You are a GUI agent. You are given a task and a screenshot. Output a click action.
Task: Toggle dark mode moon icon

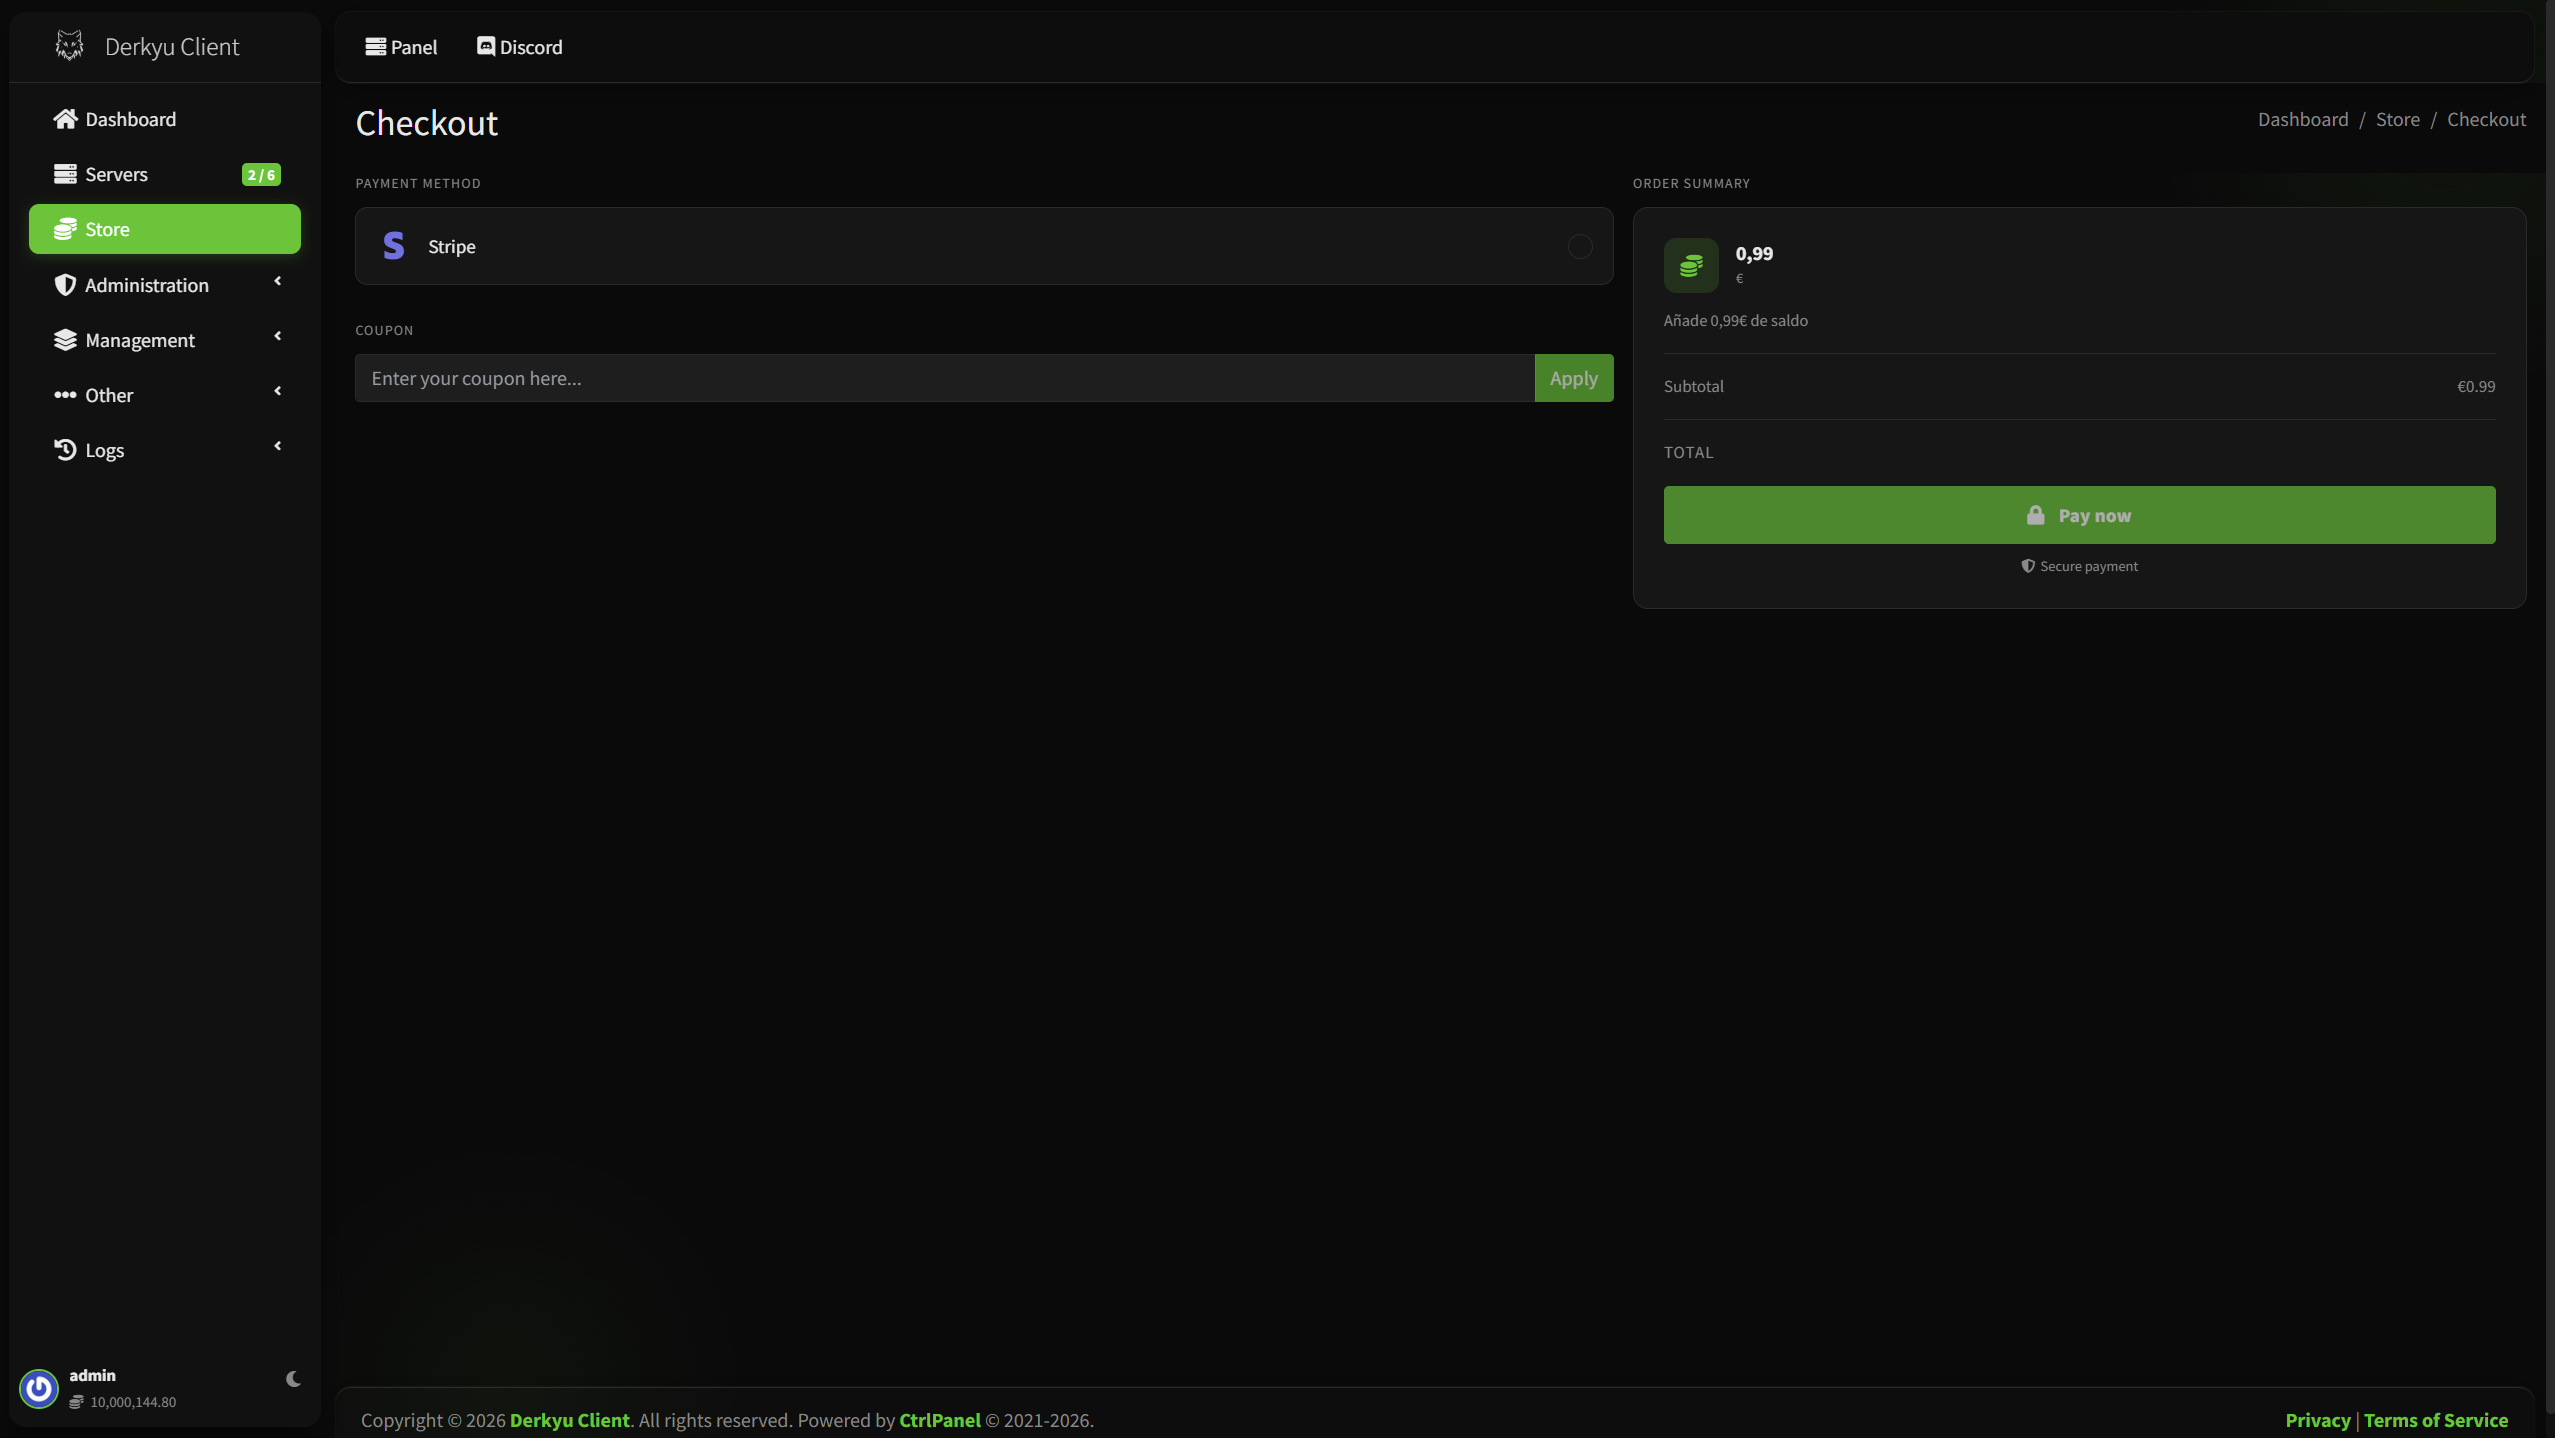pos(293,1379)
